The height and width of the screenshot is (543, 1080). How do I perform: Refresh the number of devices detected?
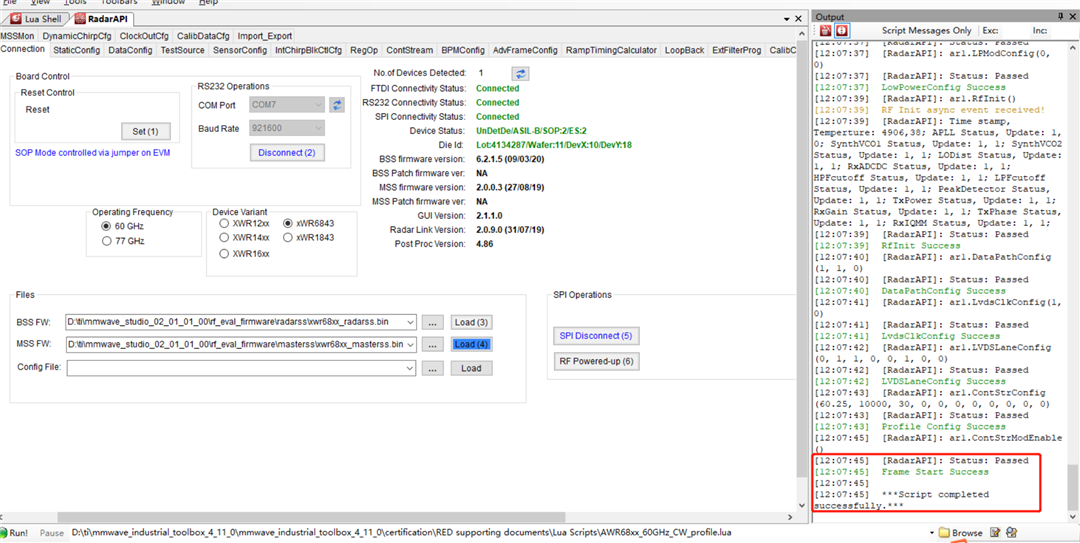coord(520,73)
